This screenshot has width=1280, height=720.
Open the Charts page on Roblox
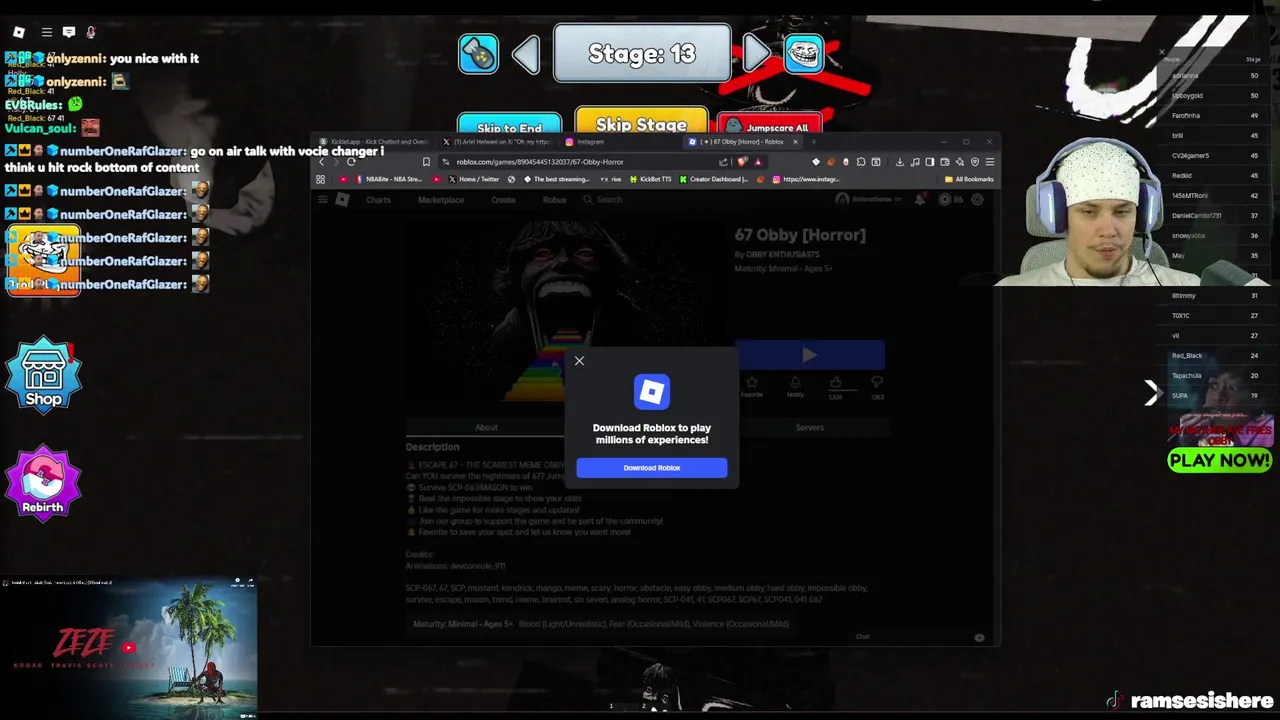pos(378,200)
